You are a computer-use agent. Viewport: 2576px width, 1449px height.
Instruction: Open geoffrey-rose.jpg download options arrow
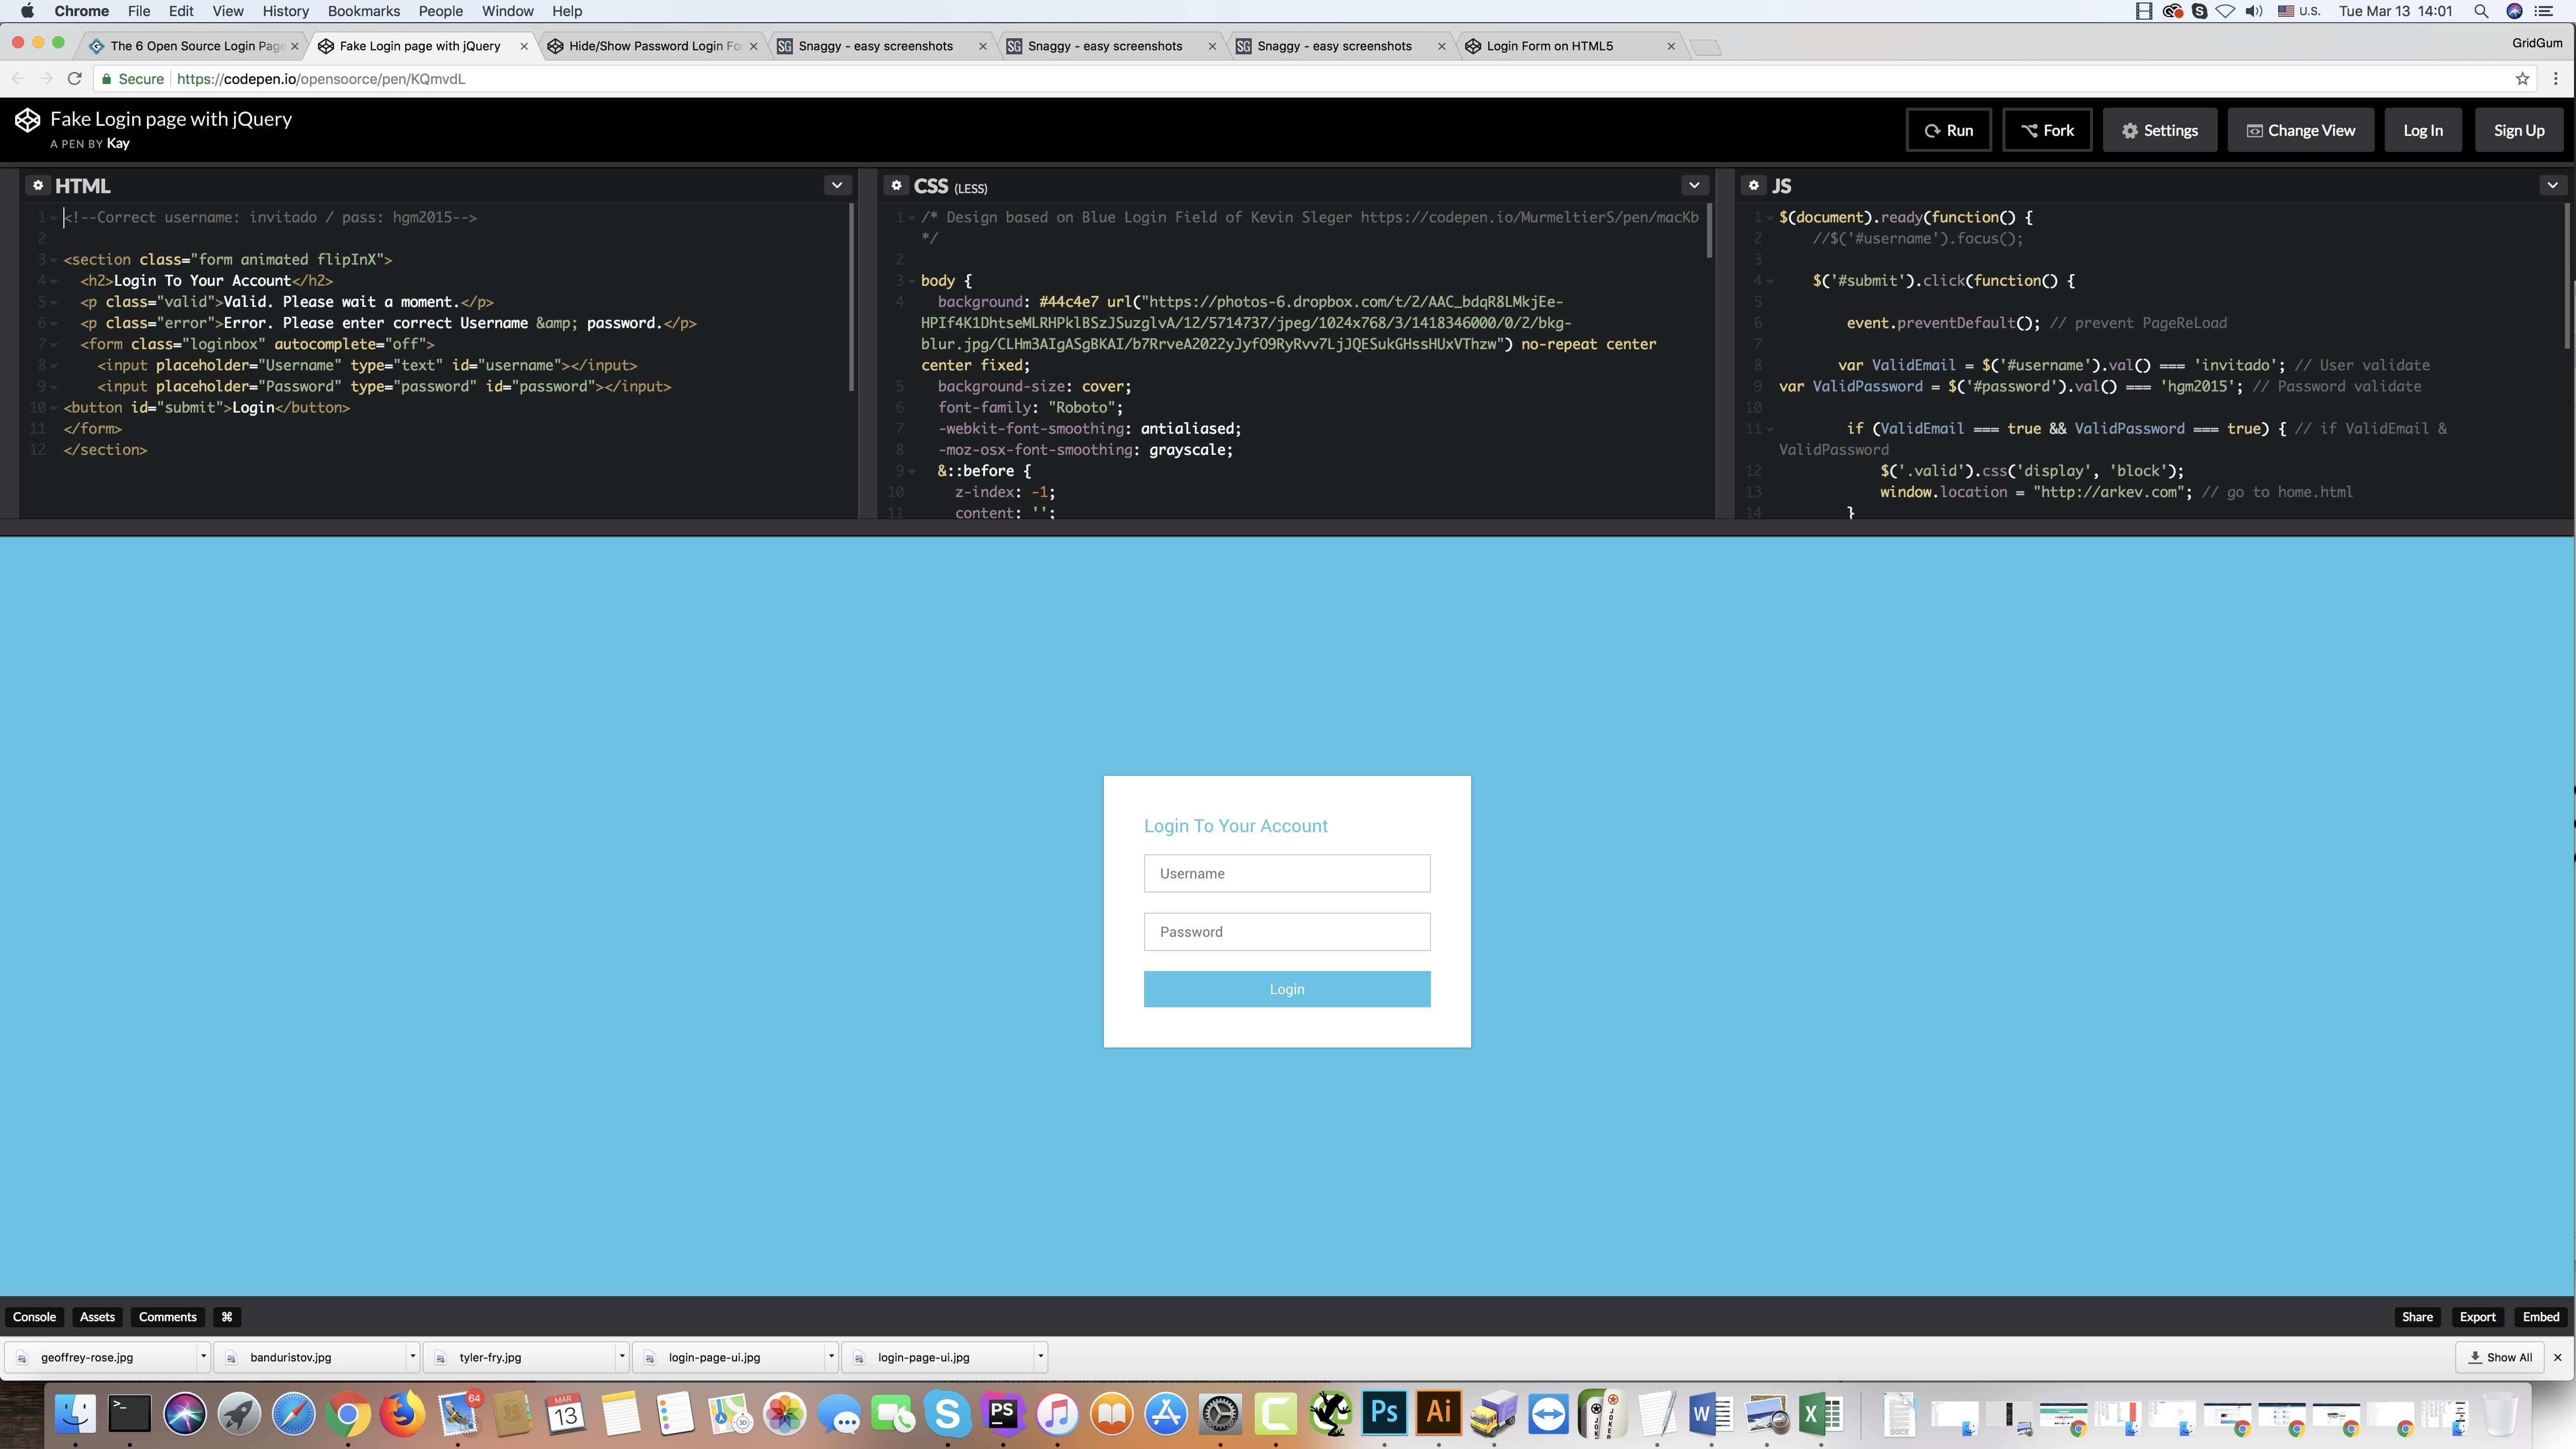[x=203, y=1357]
